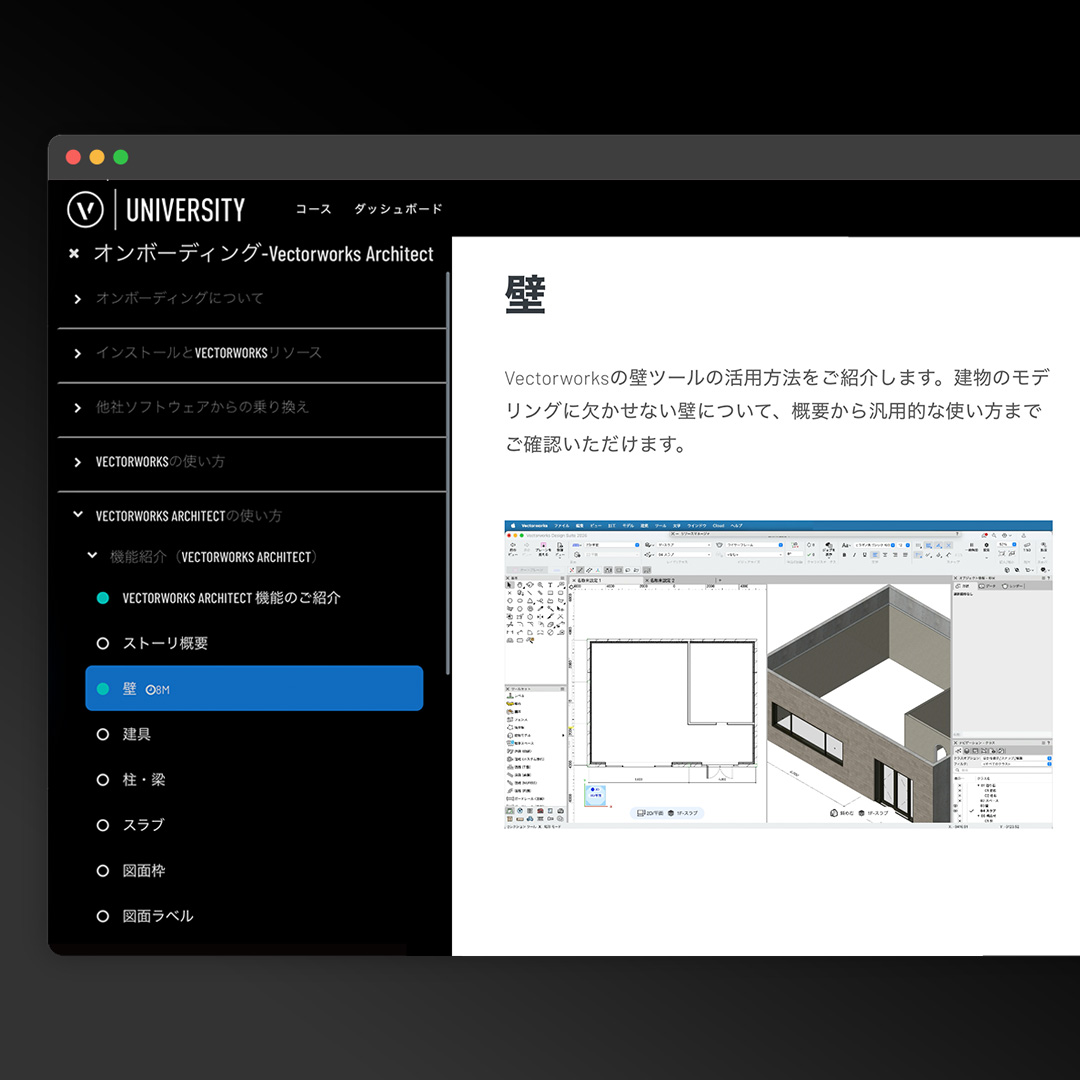Image resolution: width=1080 pixels, height=1080 pixels.
Task: Open the 建具 lesson
Action: click(136, 734)
